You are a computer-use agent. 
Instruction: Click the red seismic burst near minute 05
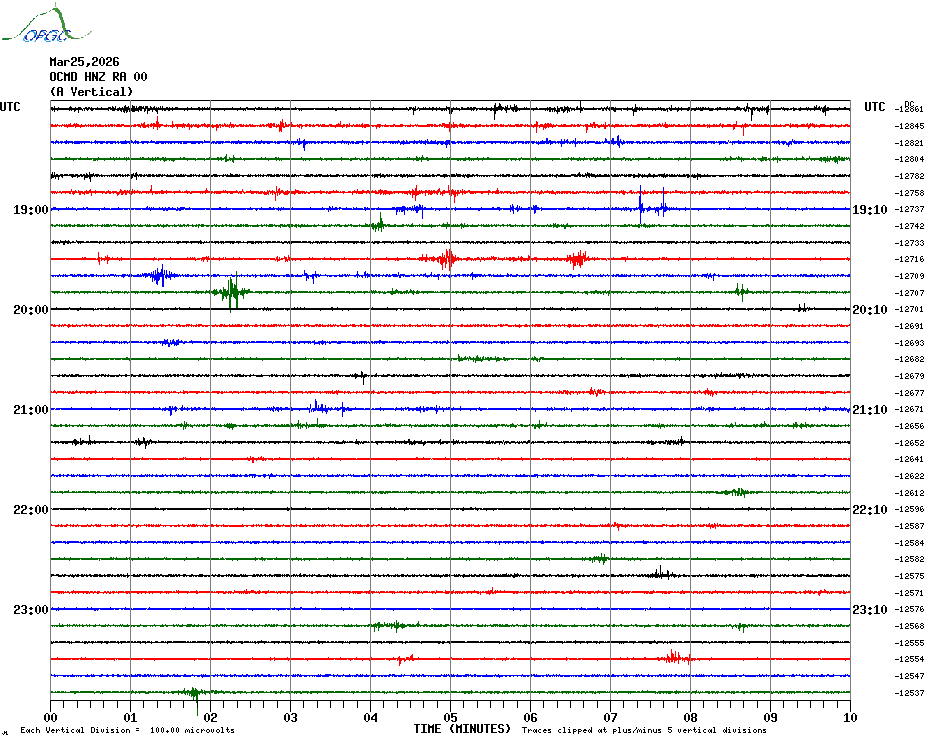(x=447, y=259)
